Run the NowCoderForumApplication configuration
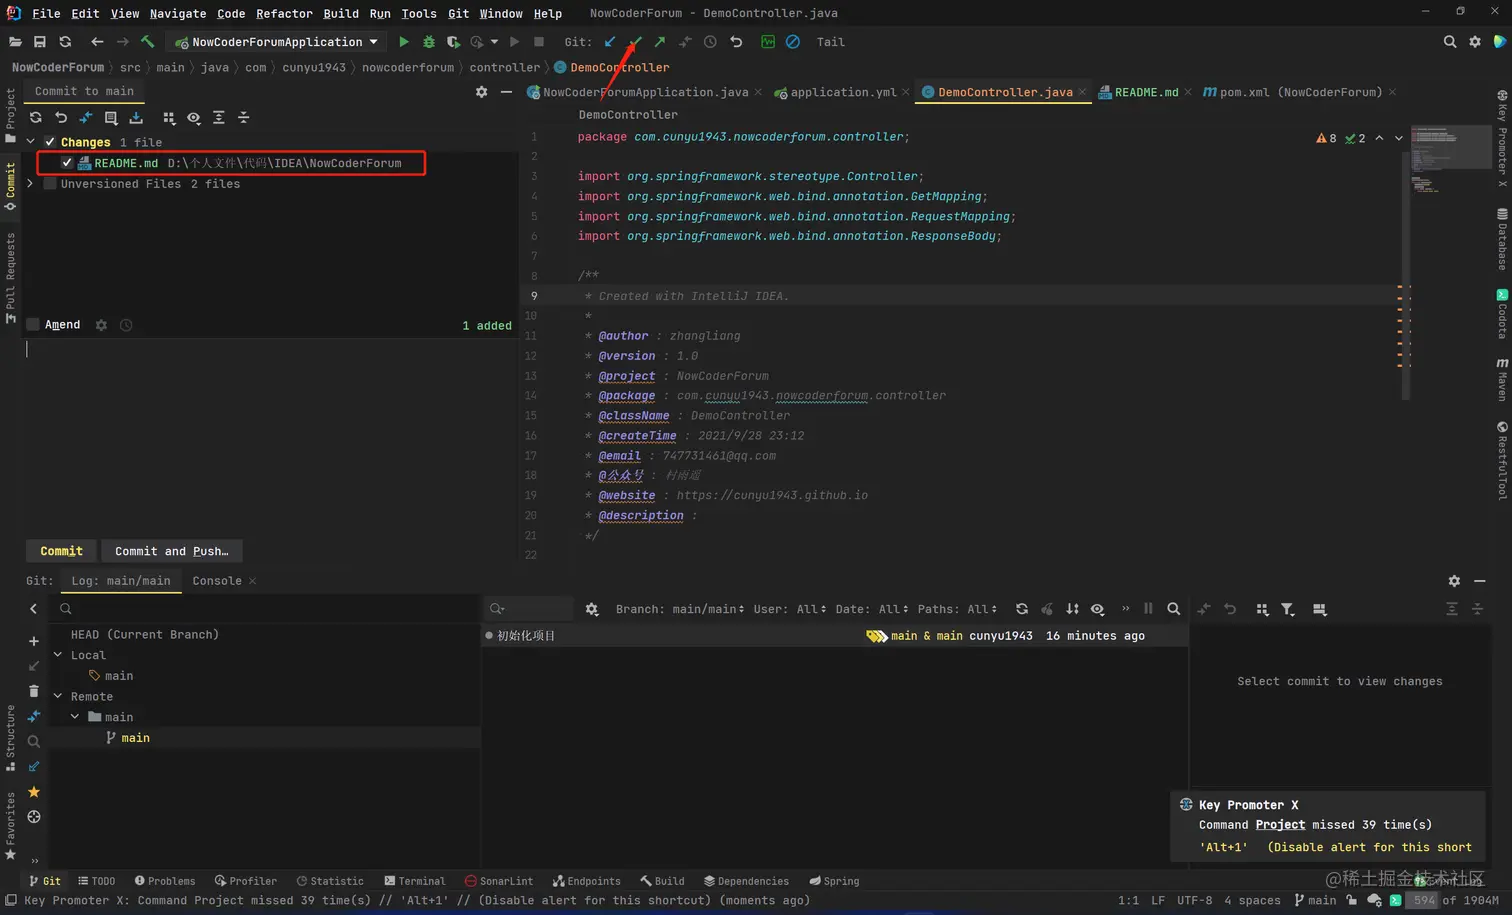Screen dimensions: 1512x915 pos(404,42)
